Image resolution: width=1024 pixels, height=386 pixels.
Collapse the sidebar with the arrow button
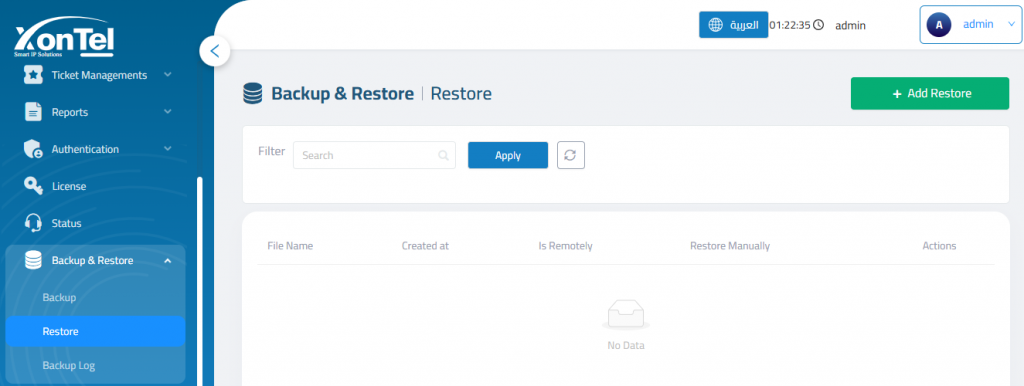[214, 51]
